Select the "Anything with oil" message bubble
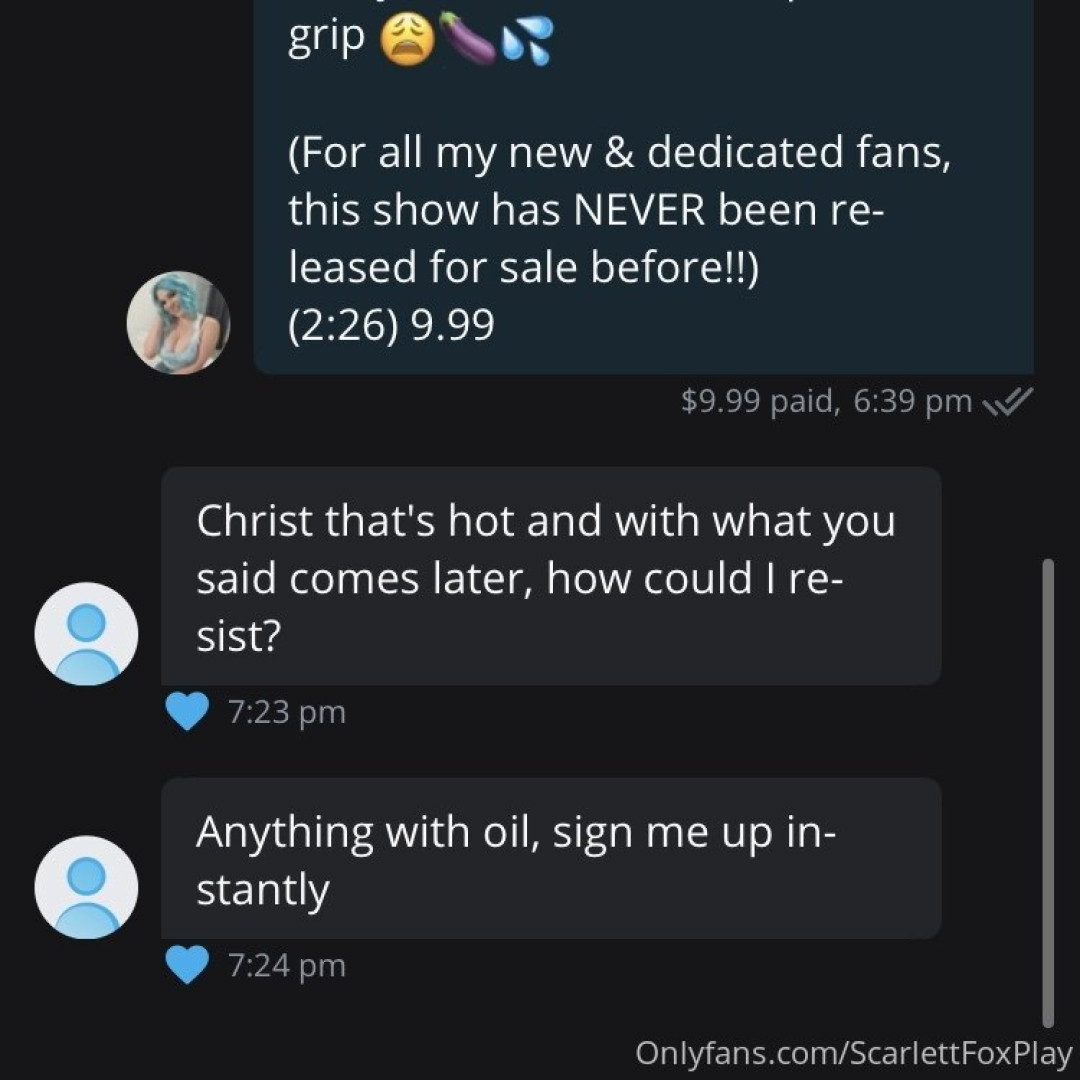 click(x=550, y=858)
